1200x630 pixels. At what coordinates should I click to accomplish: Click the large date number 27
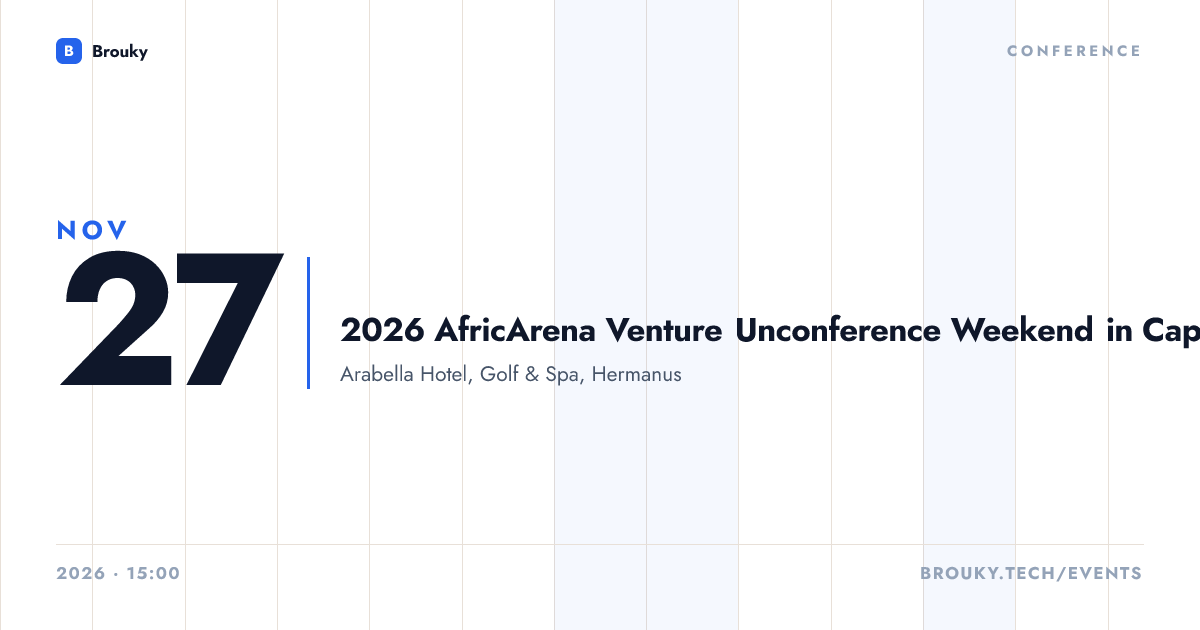point(172,320)
